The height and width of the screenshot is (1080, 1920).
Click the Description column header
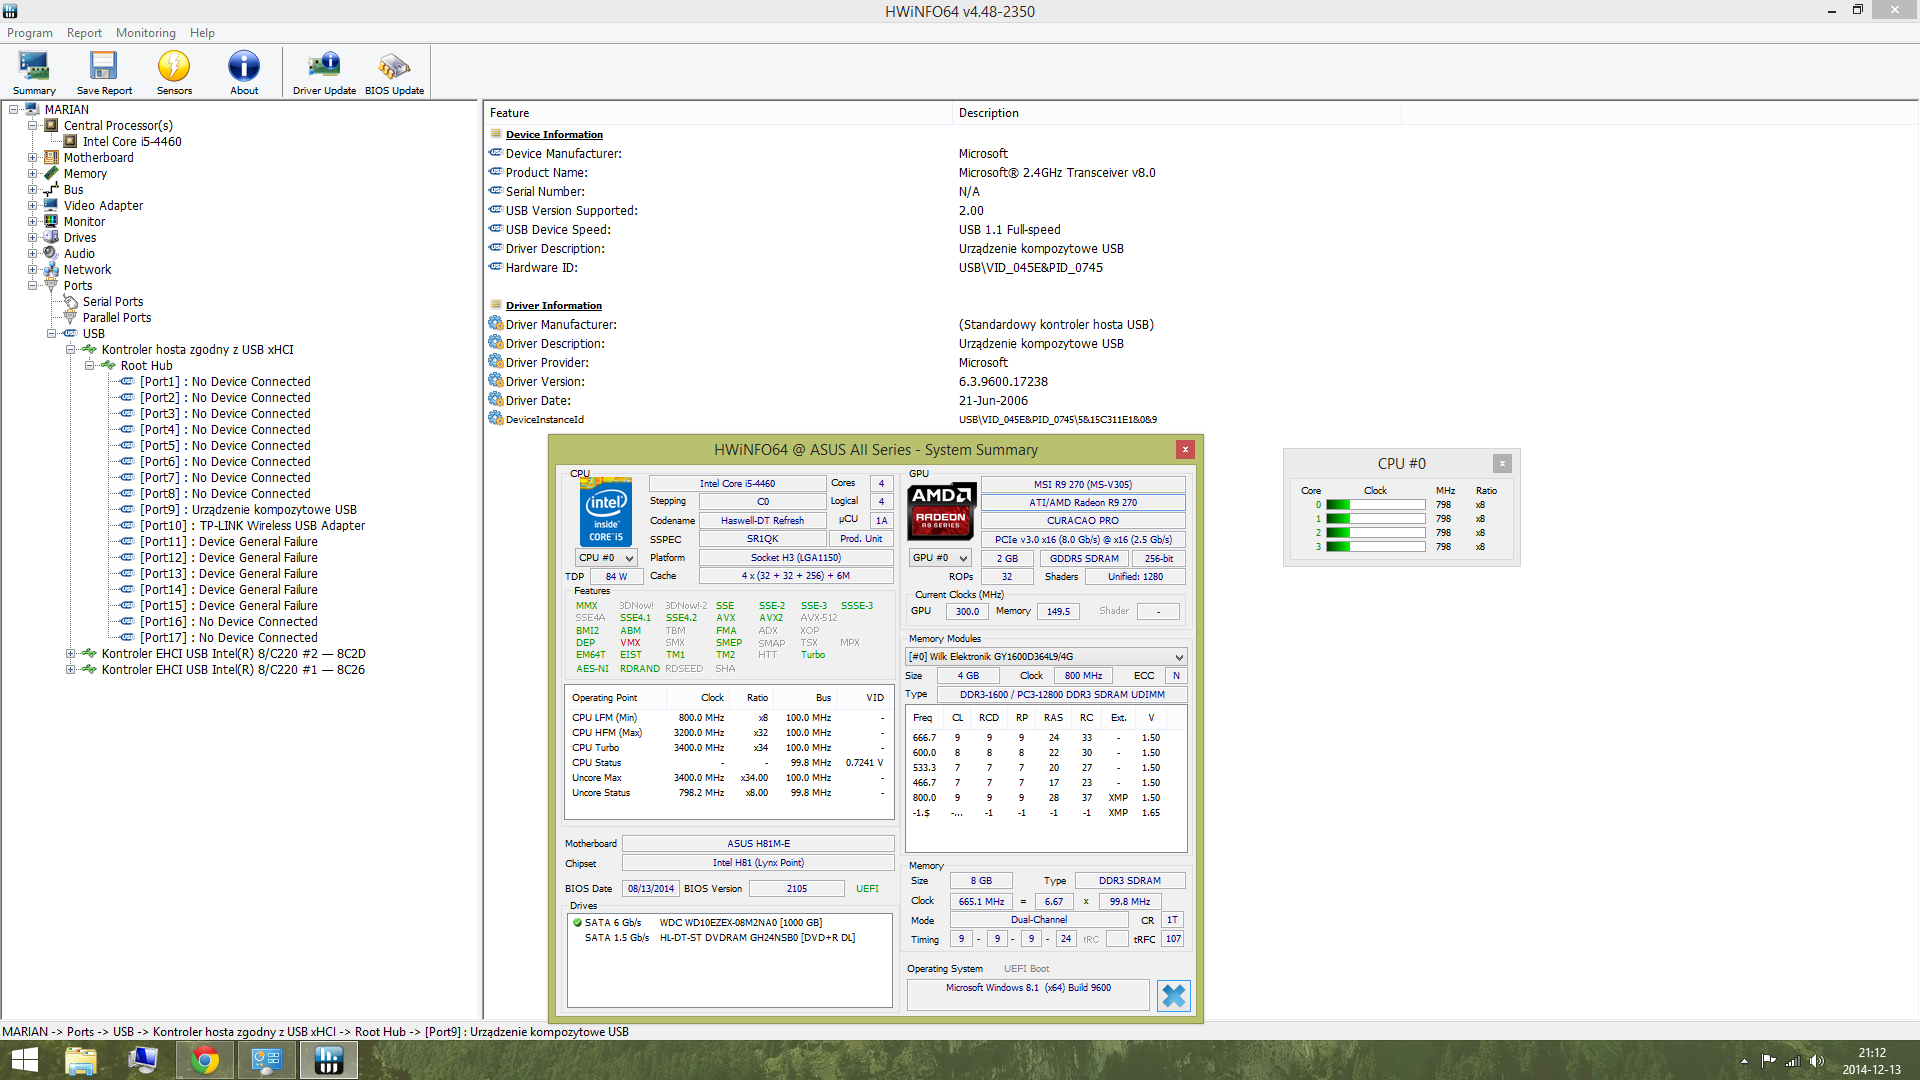click(x=1177, y=113)
